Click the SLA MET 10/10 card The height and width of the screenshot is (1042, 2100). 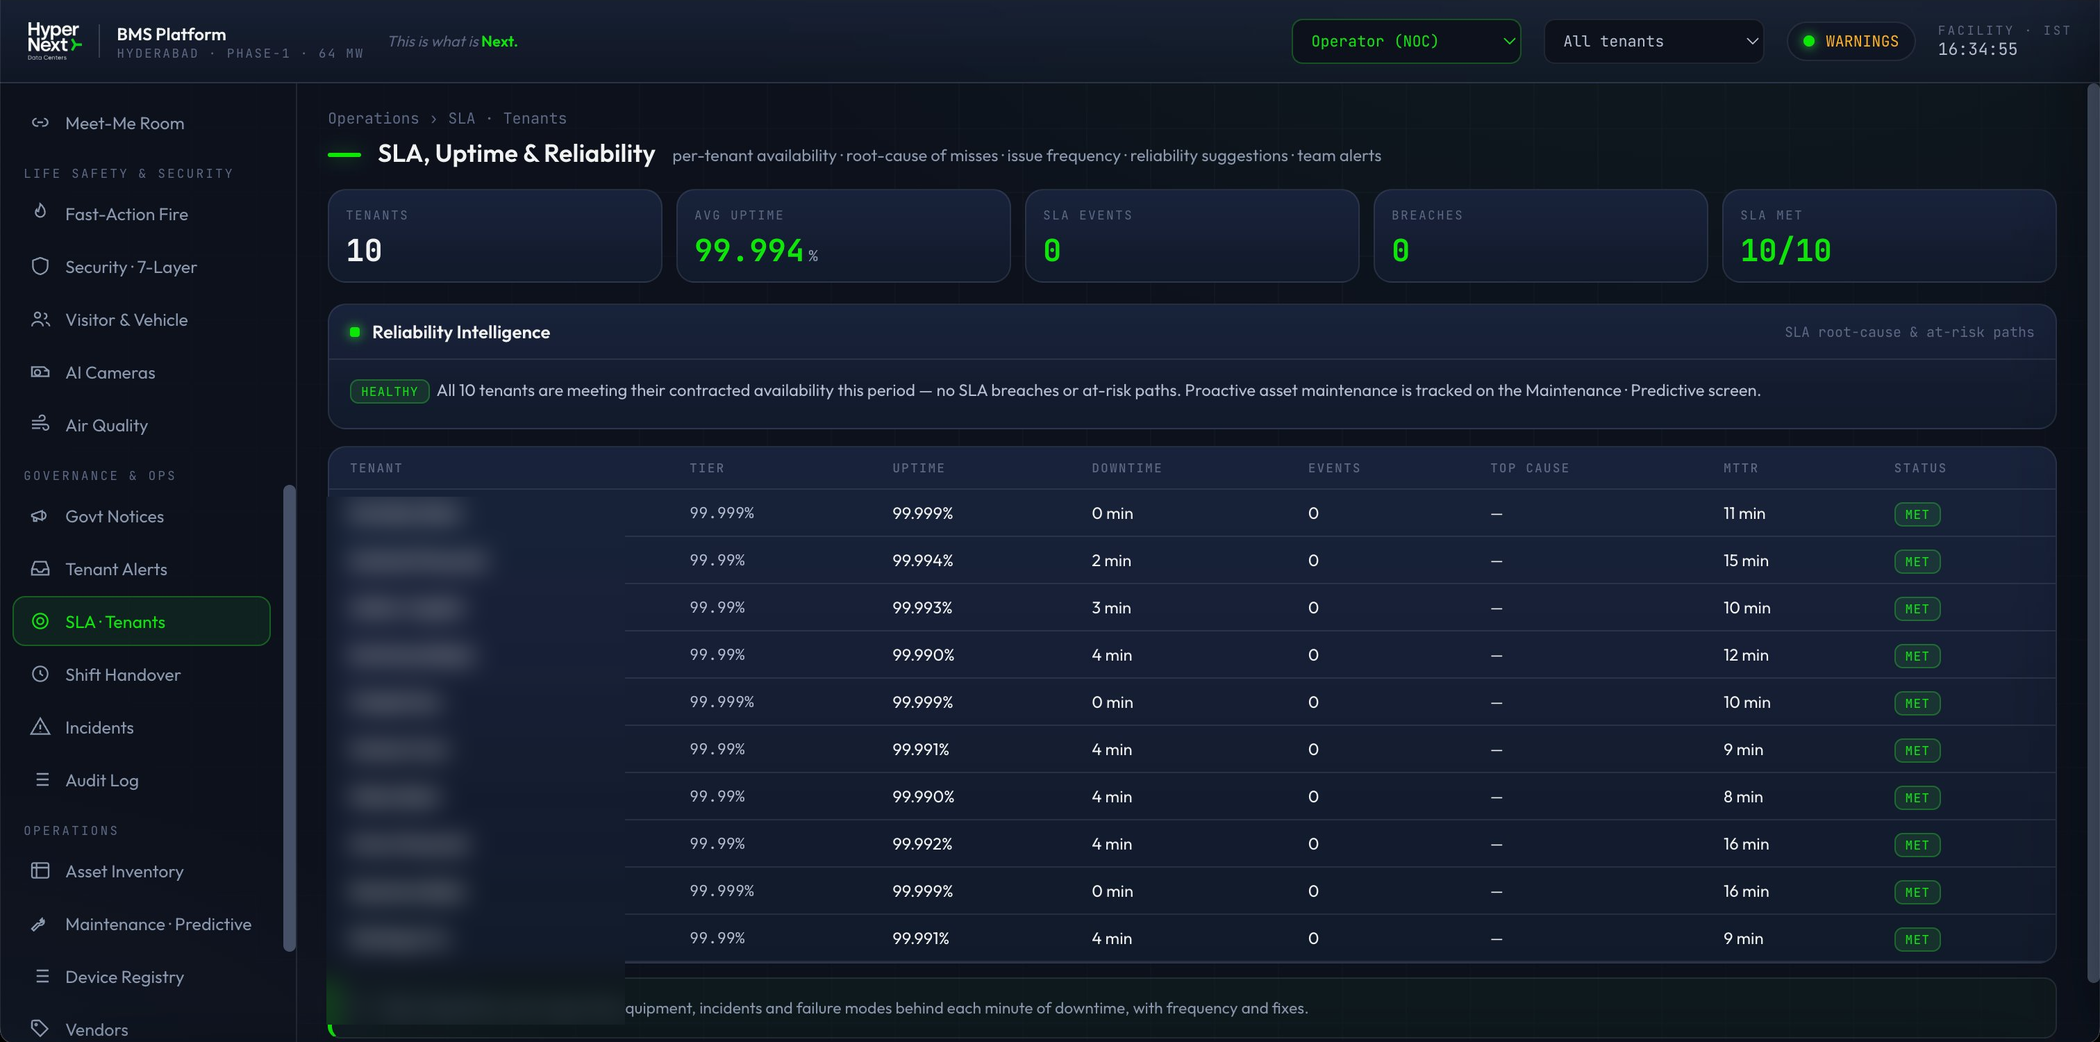pos(1889,236)
